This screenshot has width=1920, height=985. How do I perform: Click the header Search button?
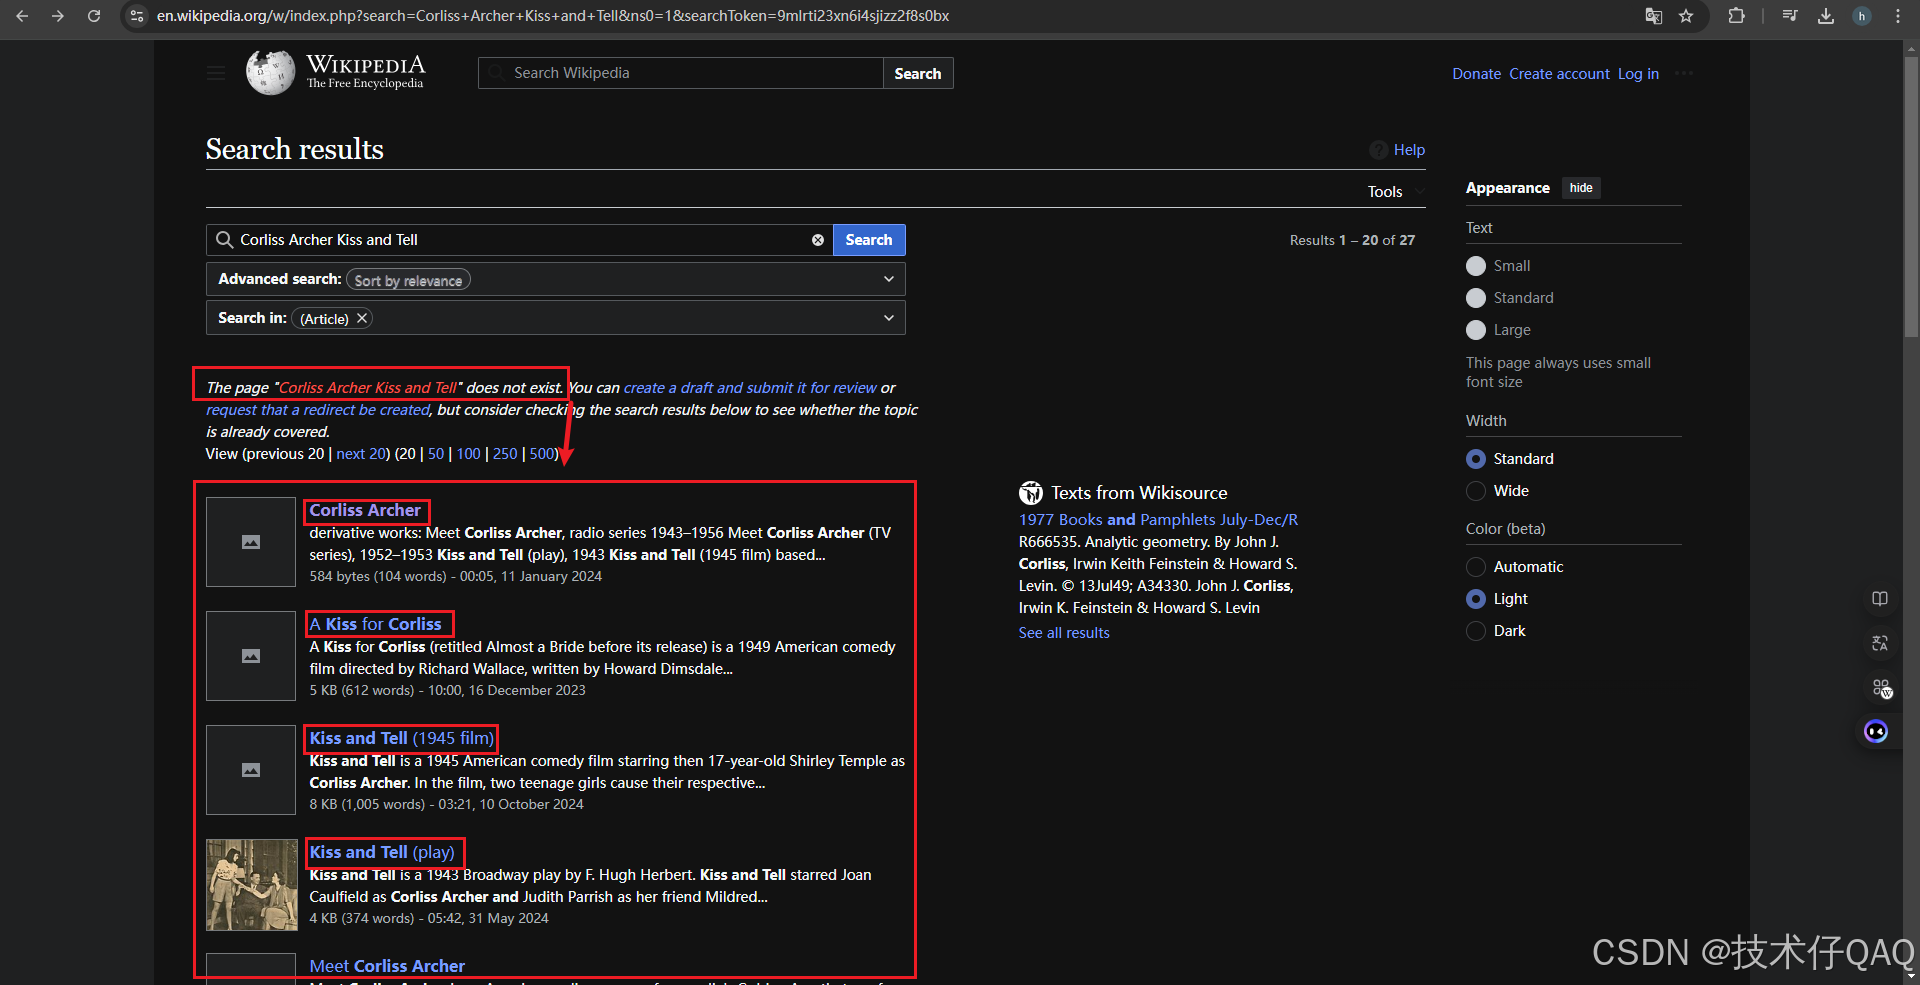(918, 73)
